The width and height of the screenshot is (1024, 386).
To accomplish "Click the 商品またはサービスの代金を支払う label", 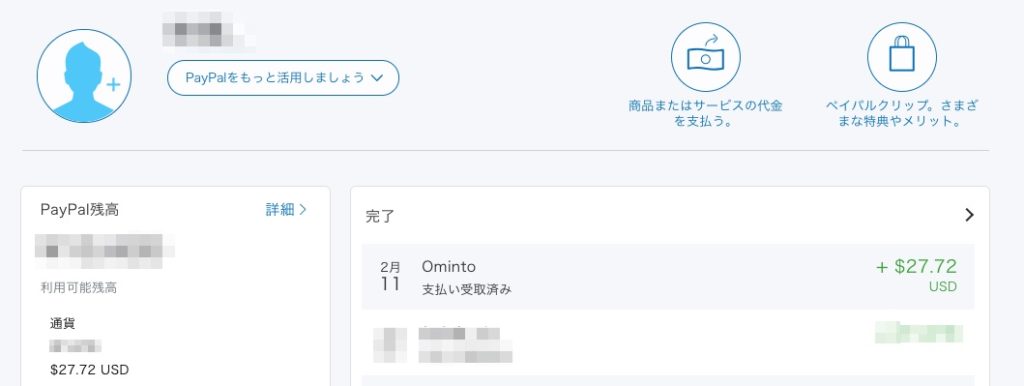I will (705, 114).
